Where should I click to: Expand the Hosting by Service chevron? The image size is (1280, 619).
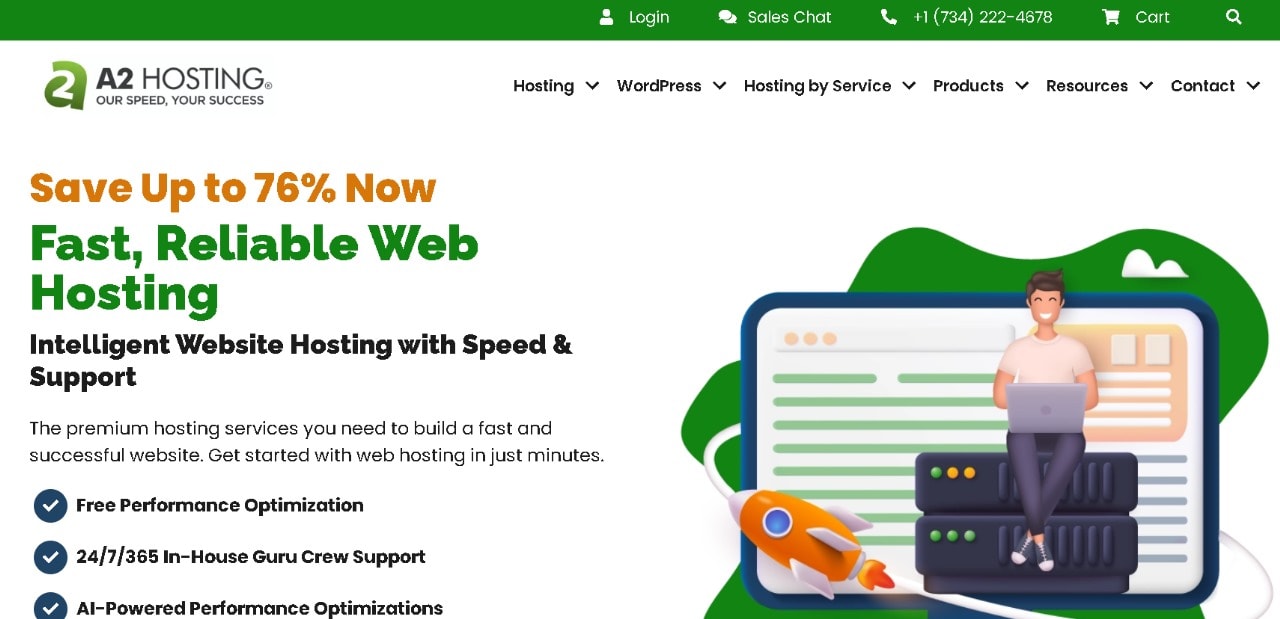pos(909,86)
